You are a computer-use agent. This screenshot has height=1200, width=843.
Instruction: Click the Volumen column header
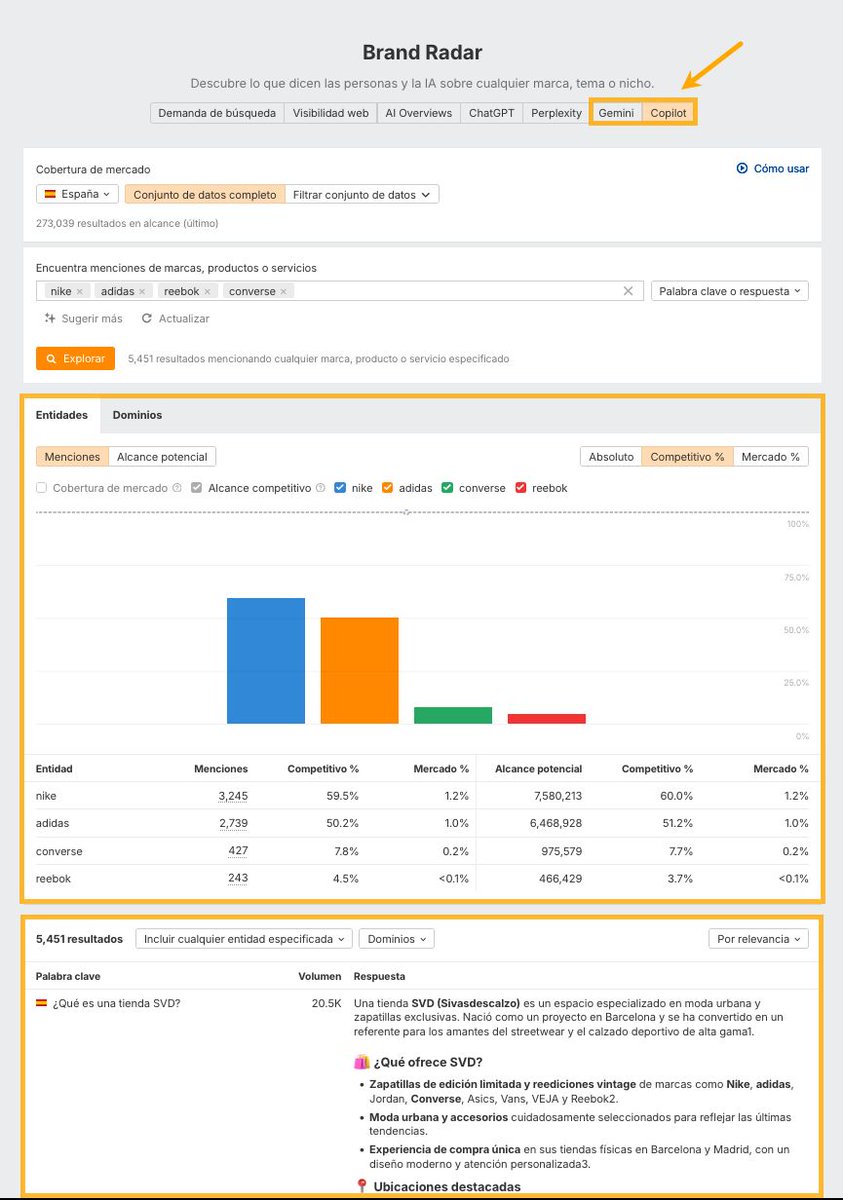[319, 976]
